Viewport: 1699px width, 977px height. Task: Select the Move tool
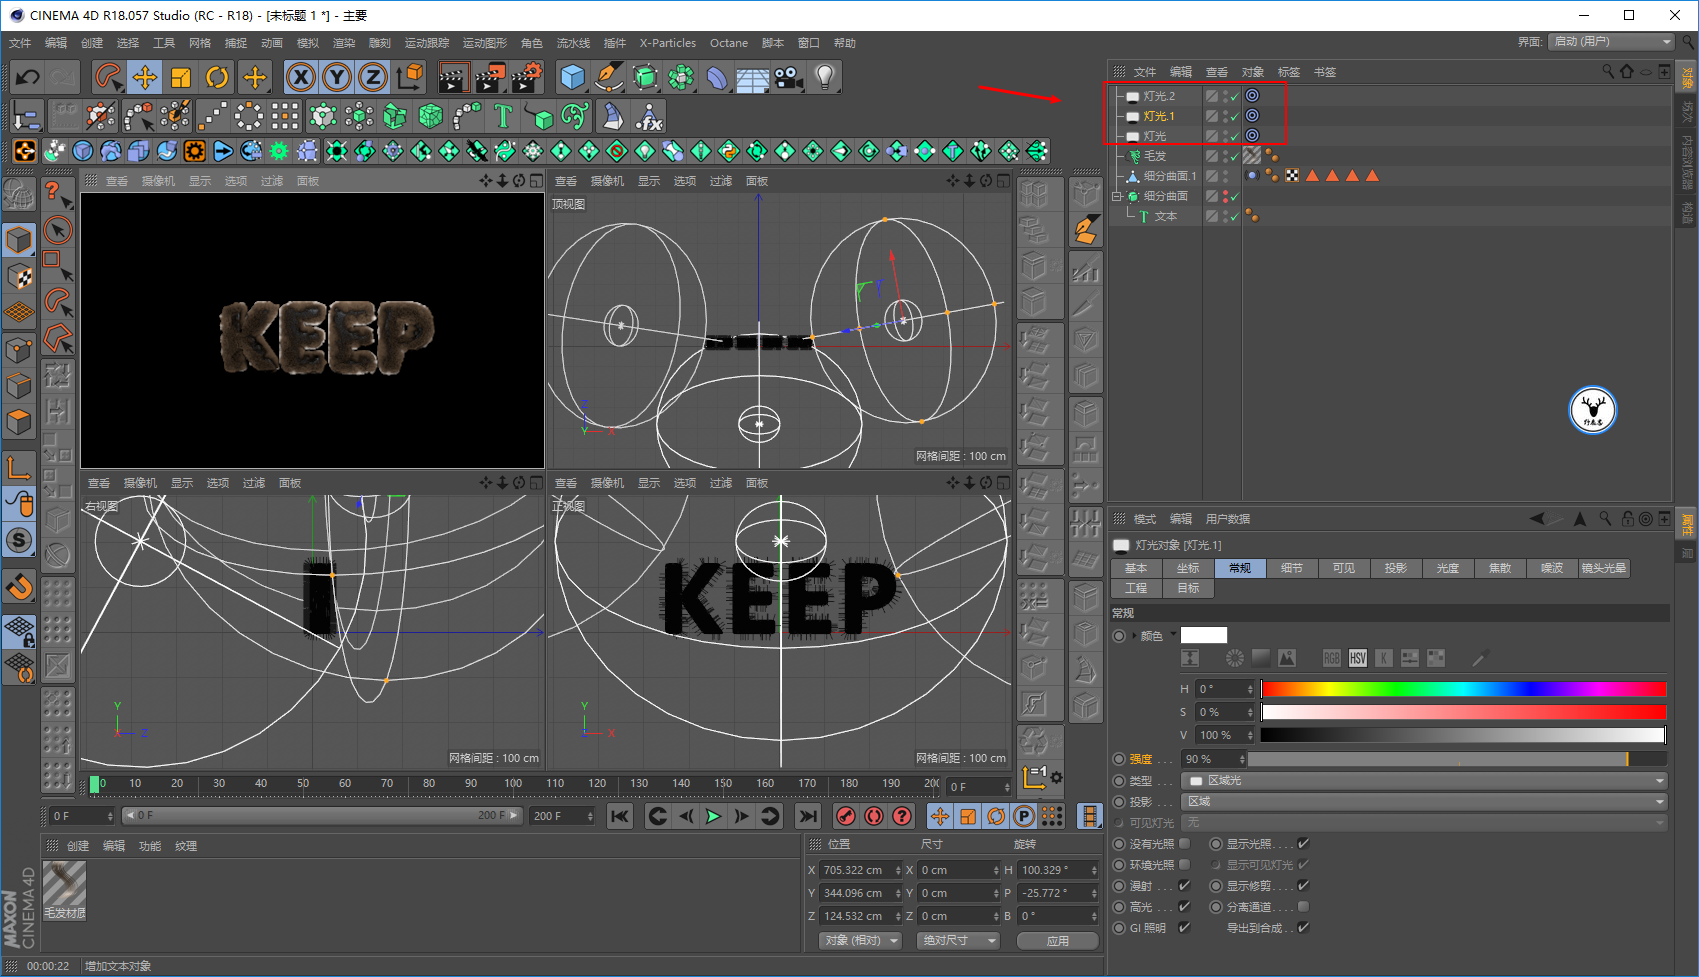pos(144,77)
